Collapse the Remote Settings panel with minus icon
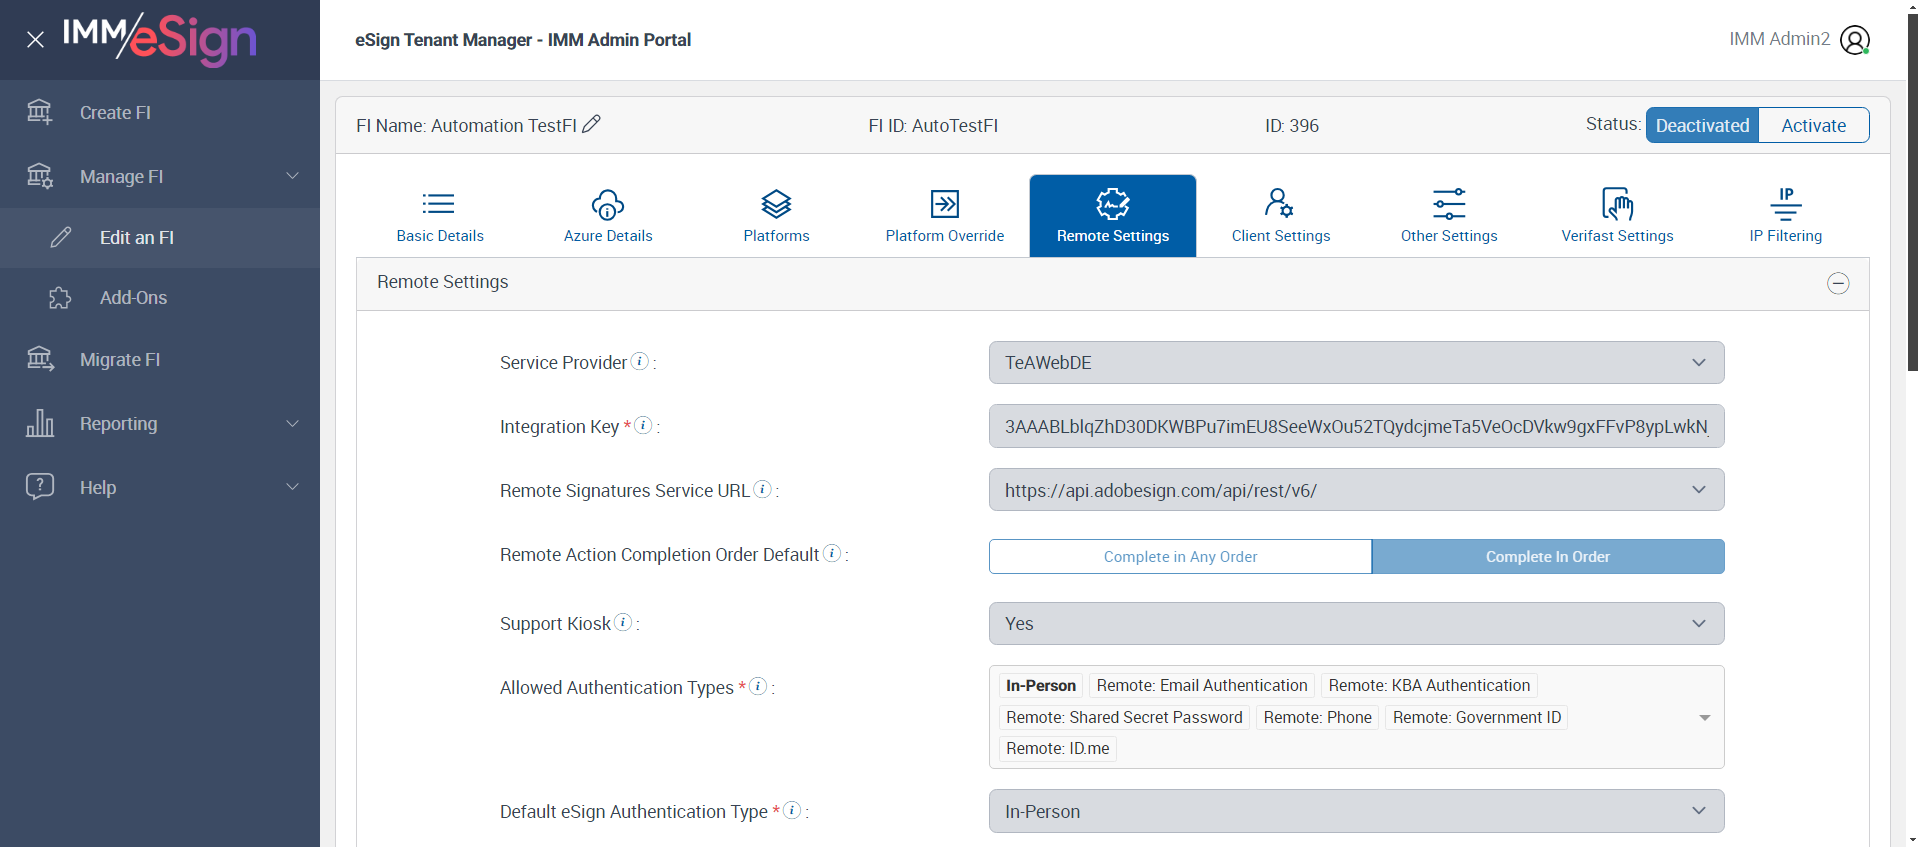Image resolution: width=1920 pixels, height=847 pixels. click(x=1838, y=283)
